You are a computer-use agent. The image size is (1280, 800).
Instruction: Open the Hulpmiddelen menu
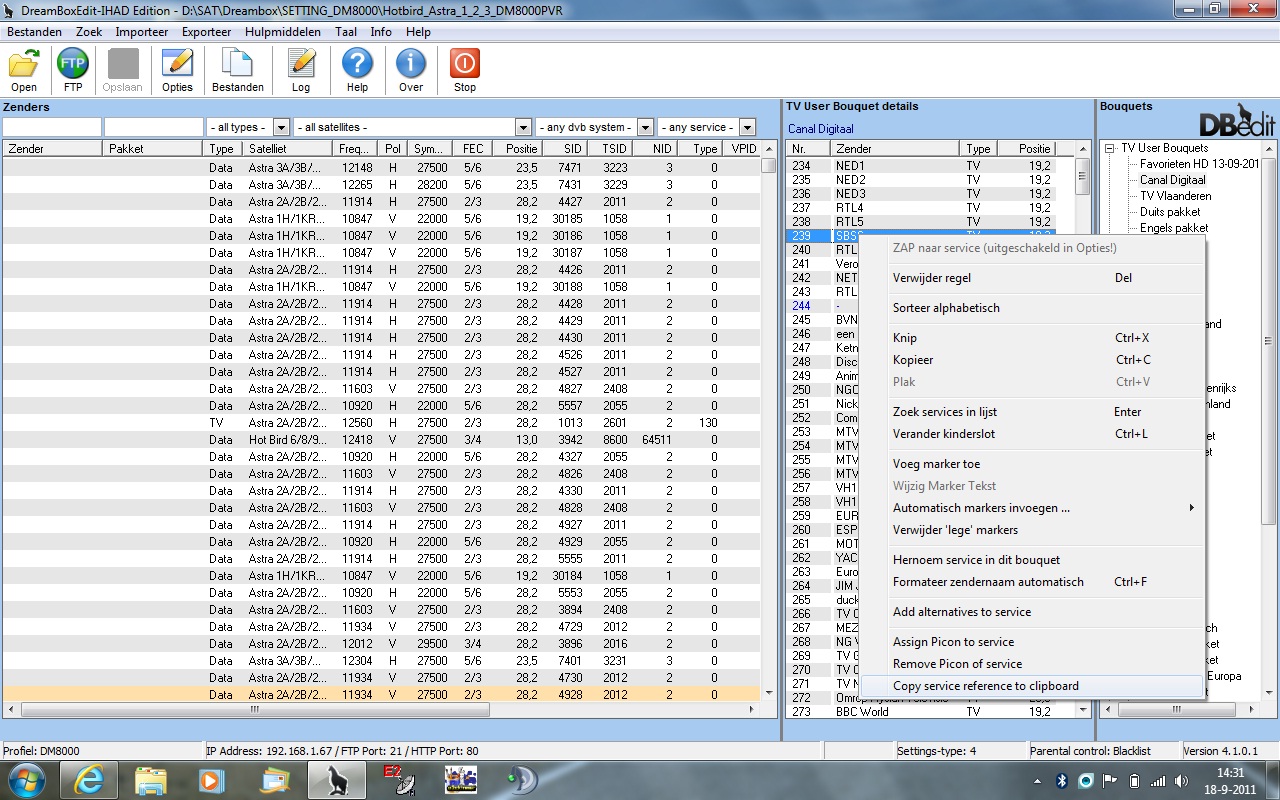[x=283, y=32]
